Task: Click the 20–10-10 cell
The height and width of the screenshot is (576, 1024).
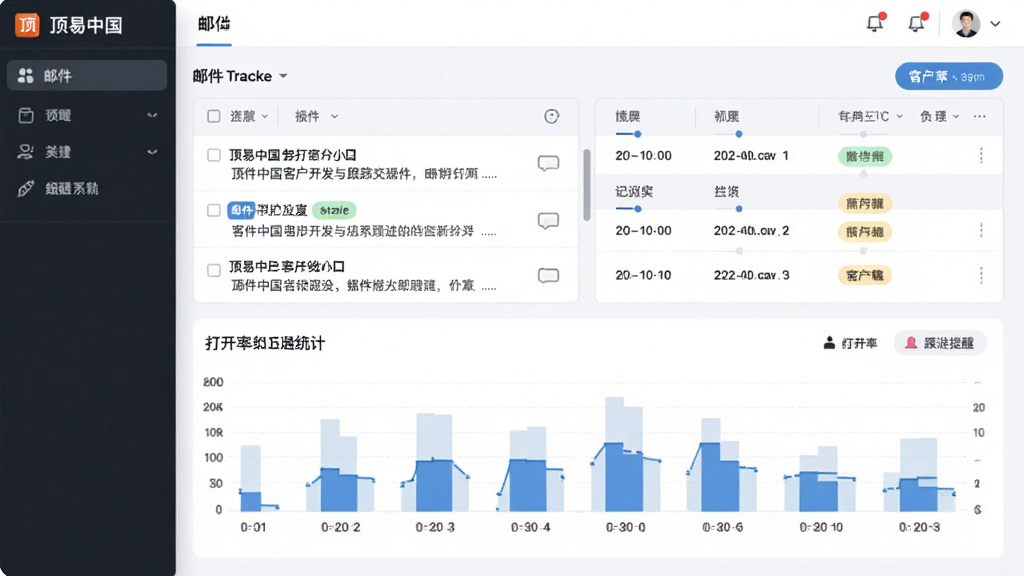Action: click(643, 275)
